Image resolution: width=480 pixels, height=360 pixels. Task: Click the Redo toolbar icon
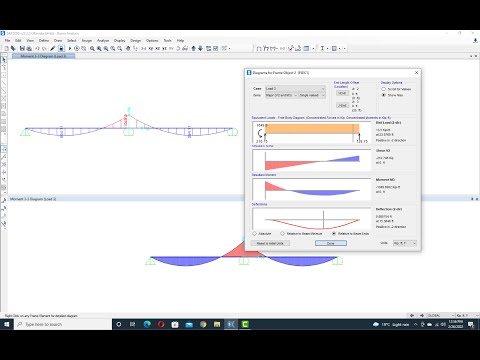44,49
